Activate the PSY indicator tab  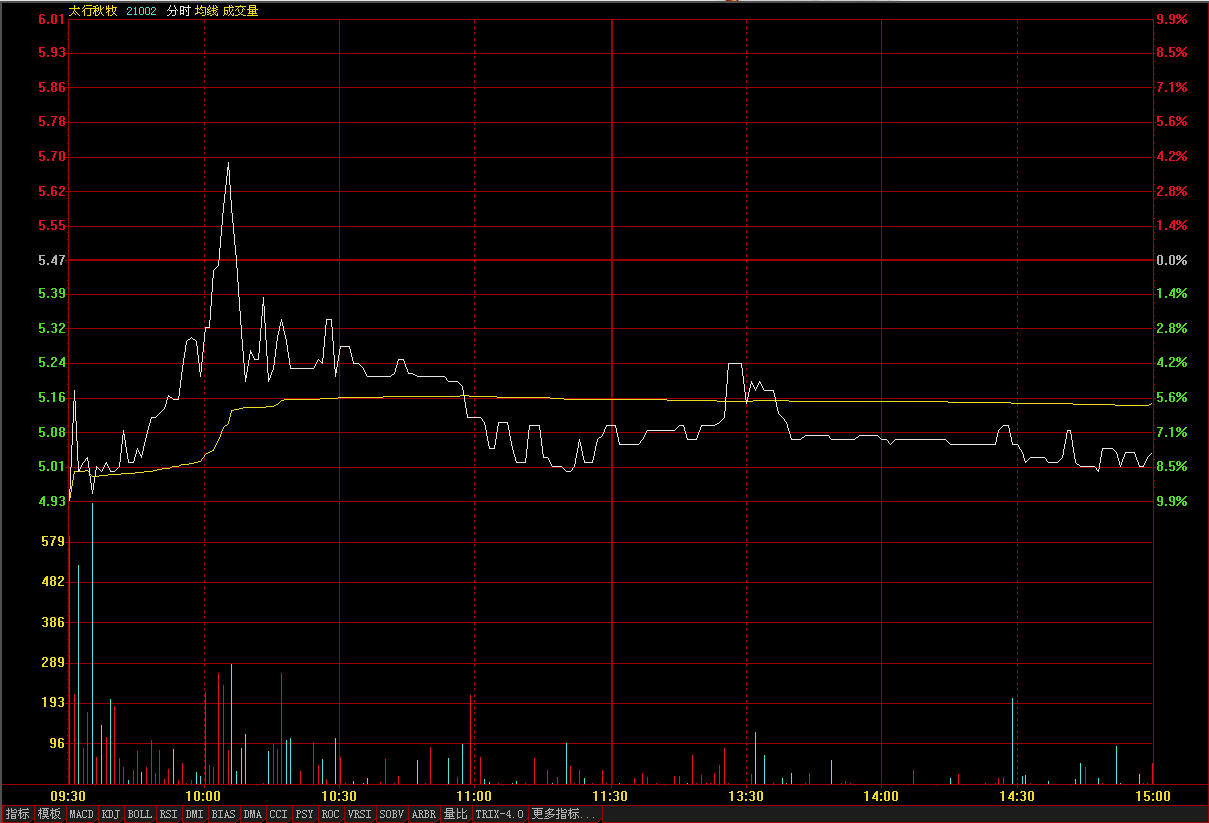click(304, 815)
